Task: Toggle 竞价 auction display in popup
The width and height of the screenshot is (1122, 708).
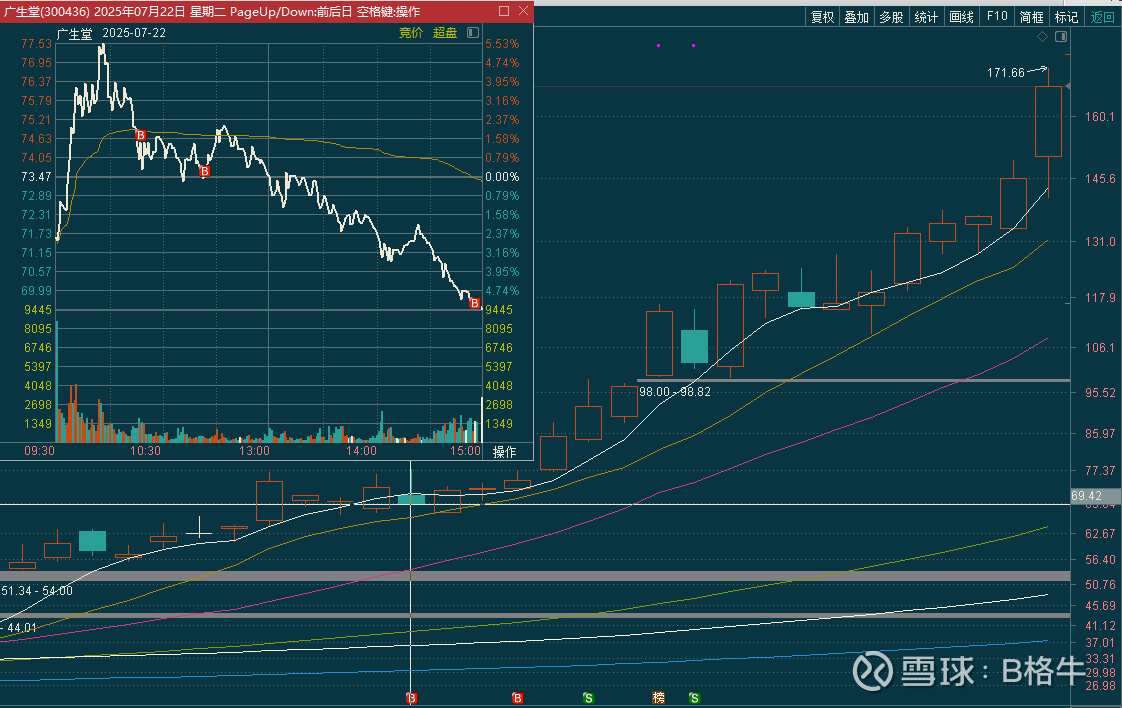Action: (411, 33)
